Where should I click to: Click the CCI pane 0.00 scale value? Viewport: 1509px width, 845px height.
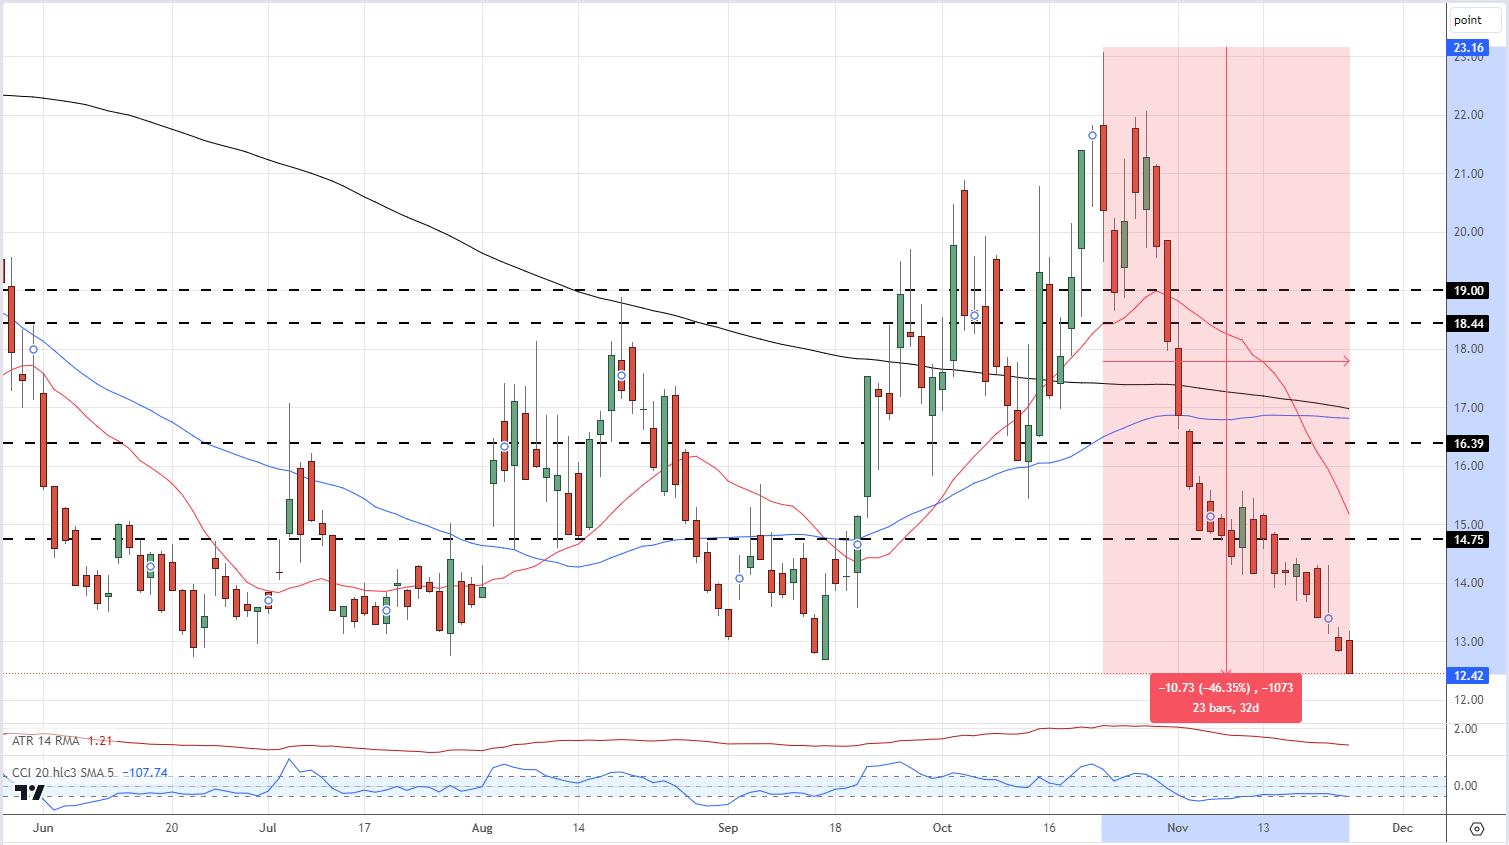tap(1465, 786)
